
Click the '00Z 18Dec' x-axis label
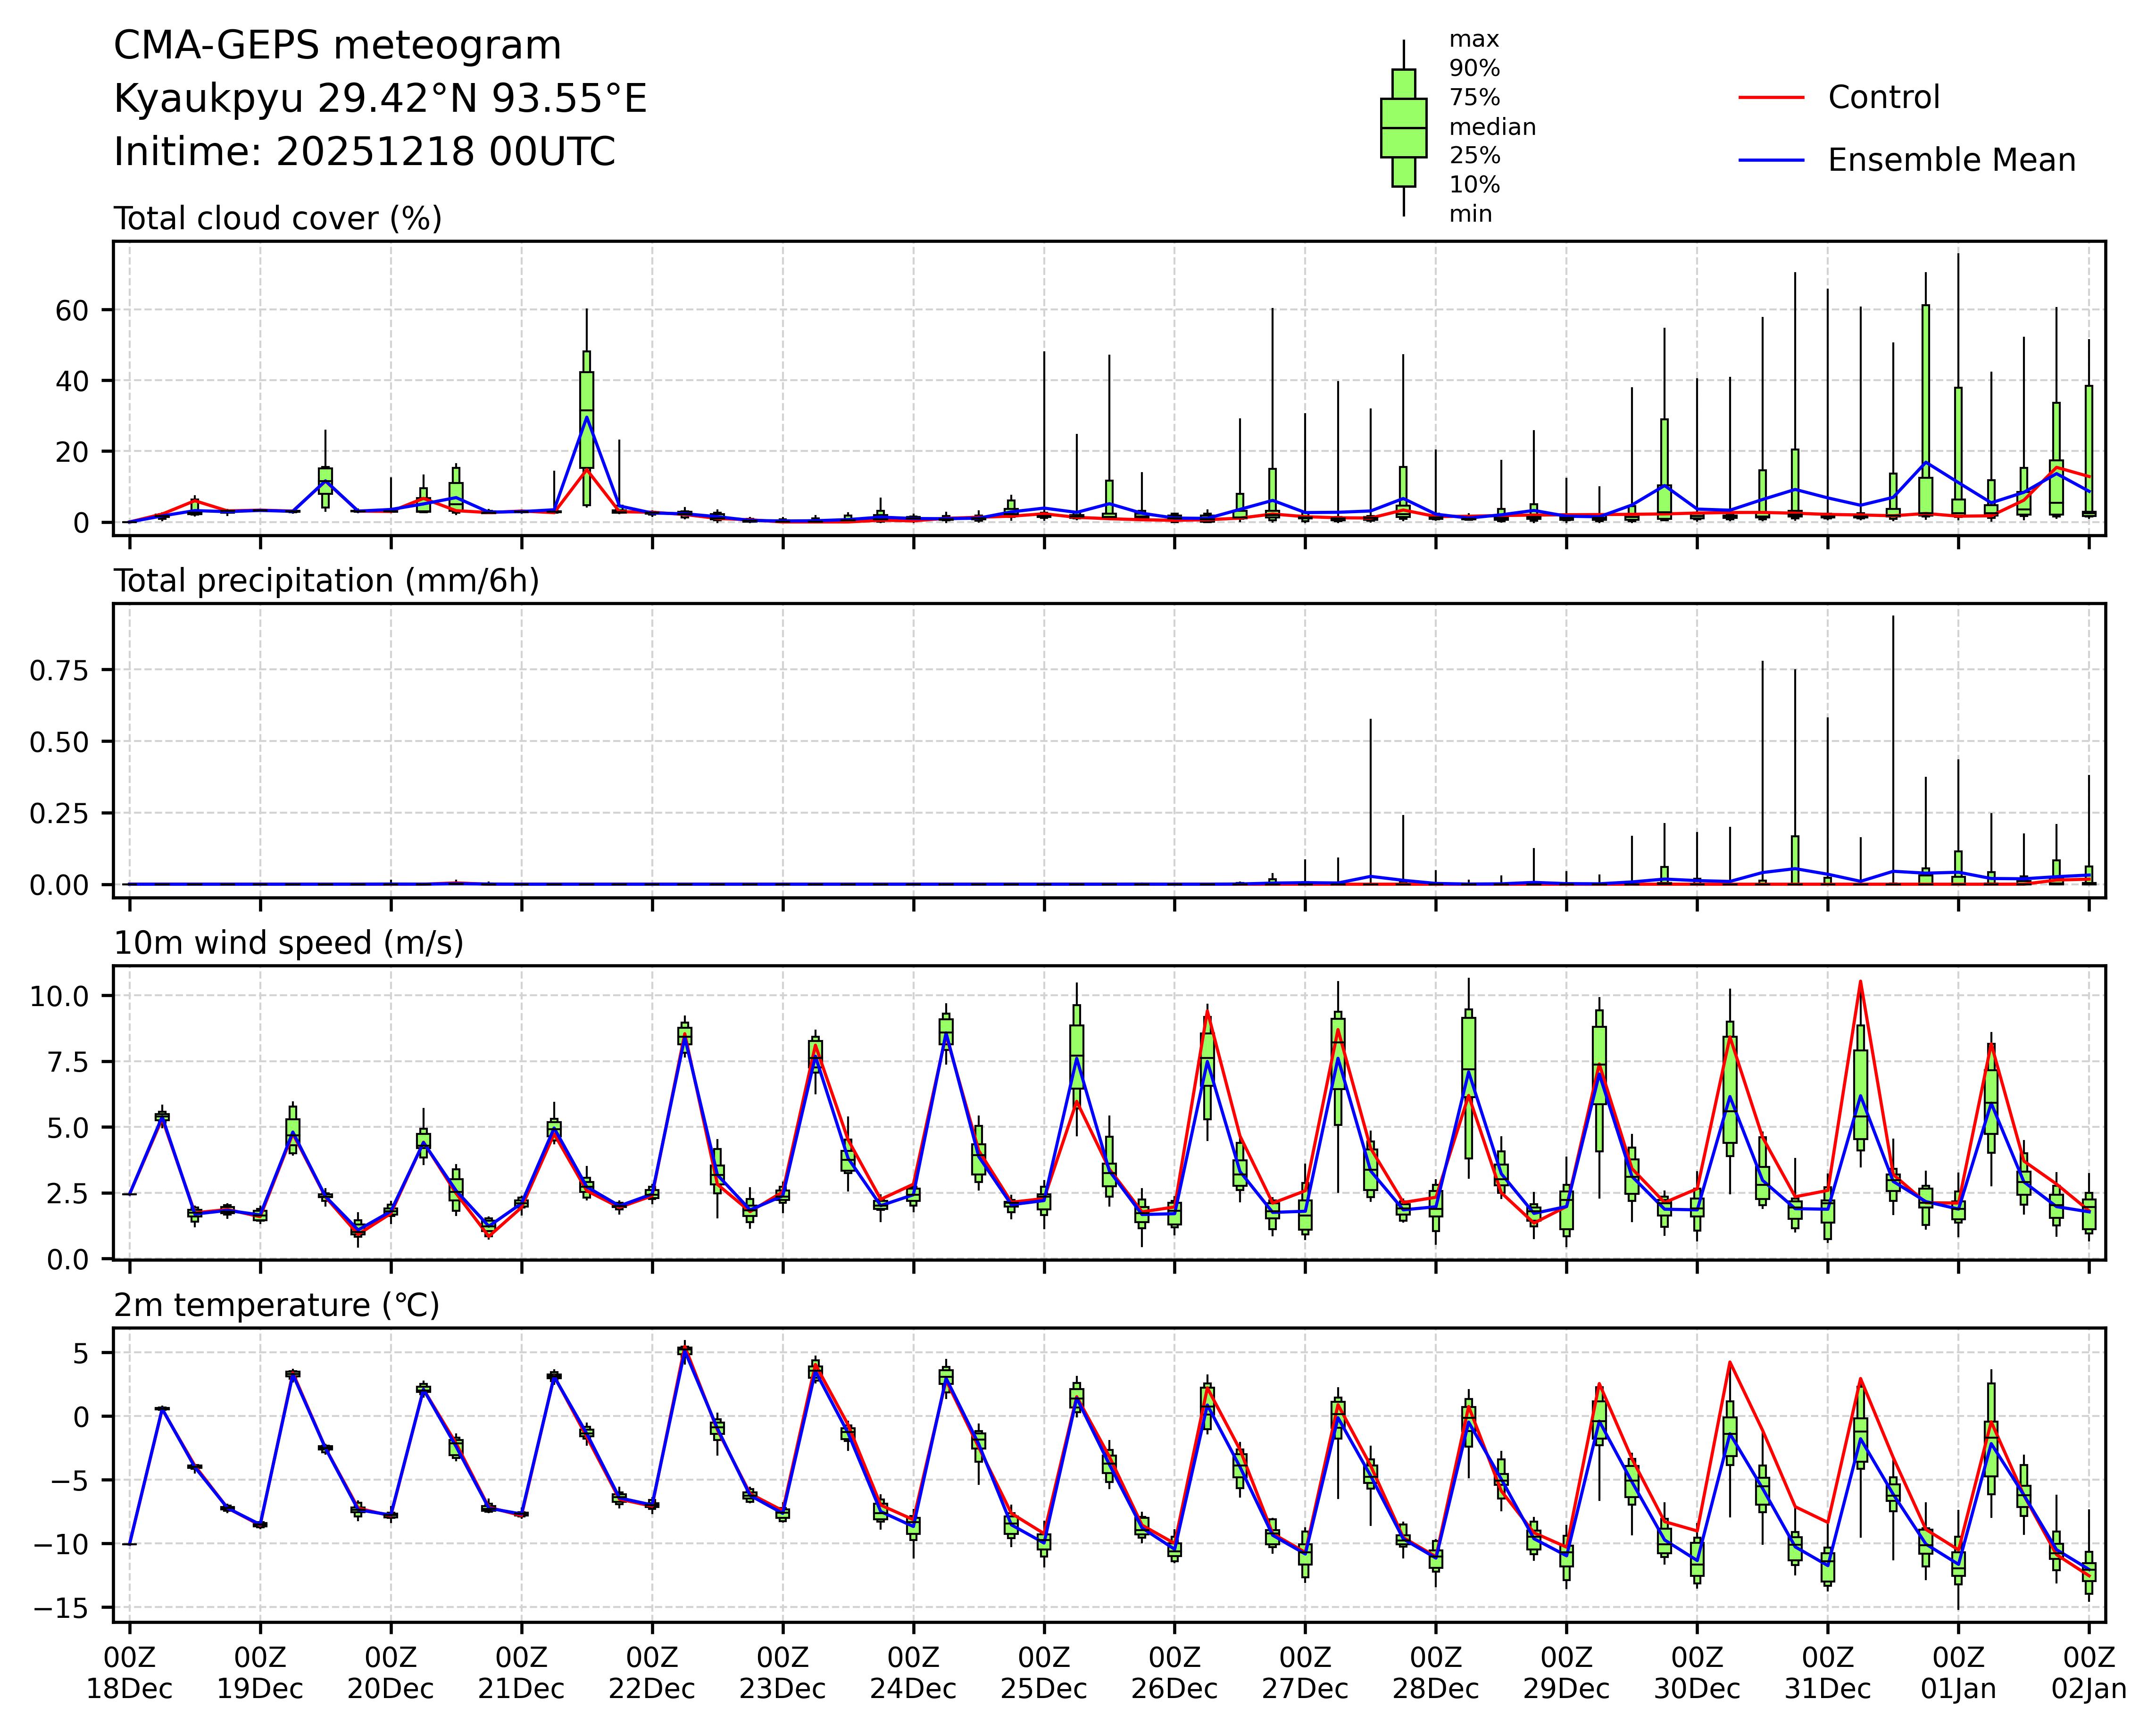129,1674
